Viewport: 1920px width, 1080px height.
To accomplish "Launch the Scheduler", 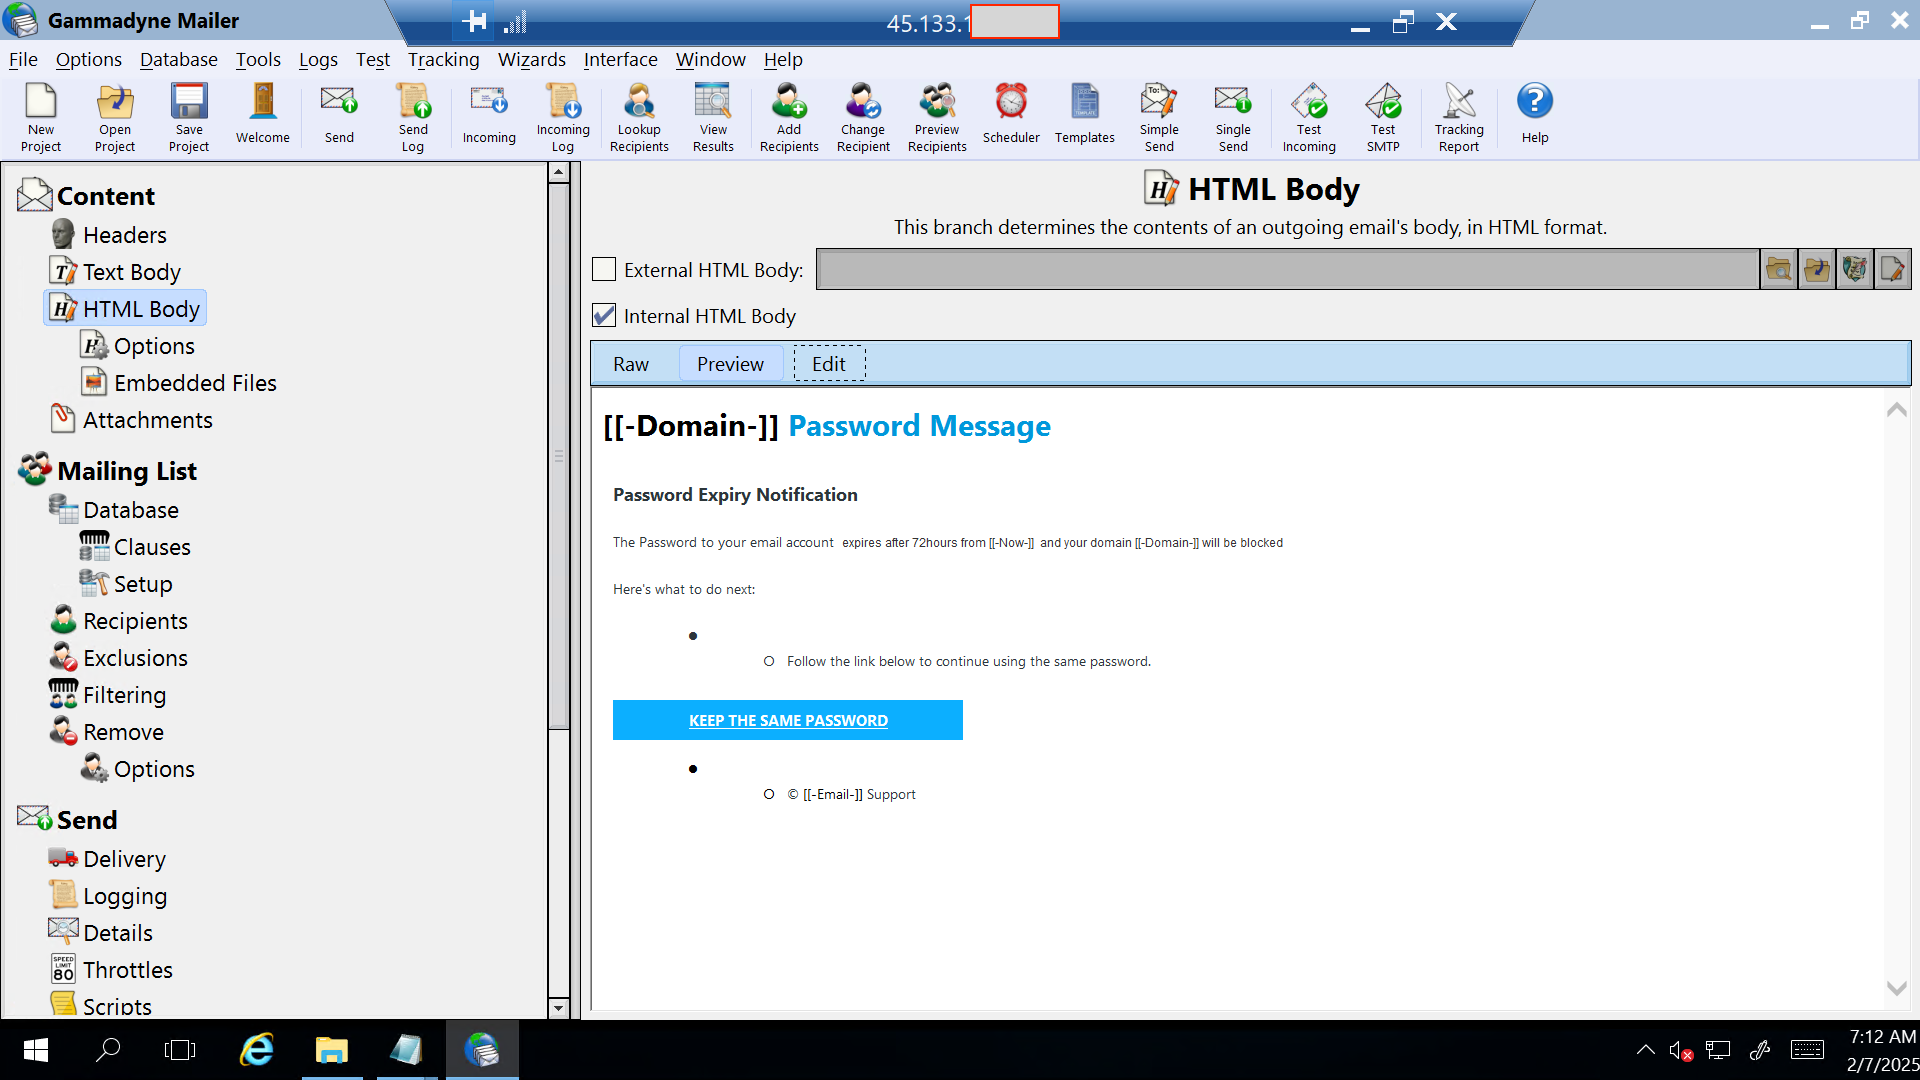I will click(1010, 116).
